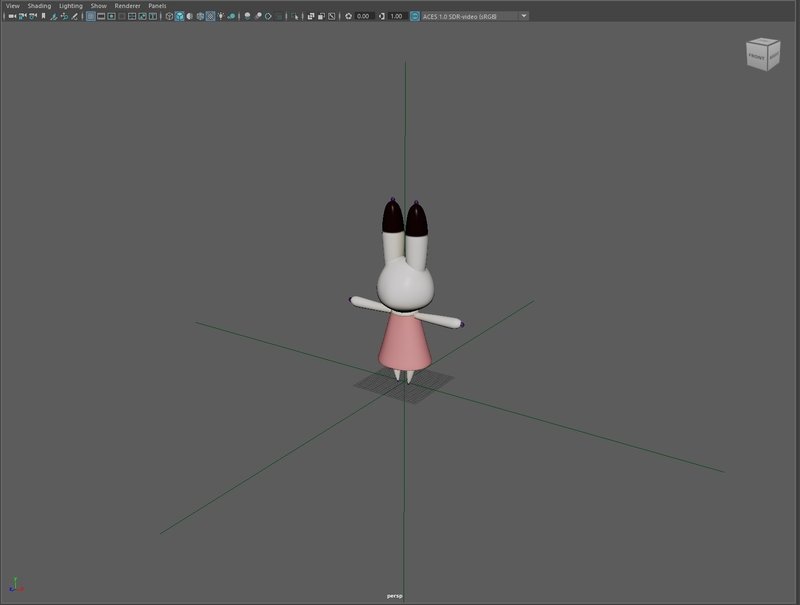Open the View menu
Screen dimensions: 800x605
tap(12, 6)
